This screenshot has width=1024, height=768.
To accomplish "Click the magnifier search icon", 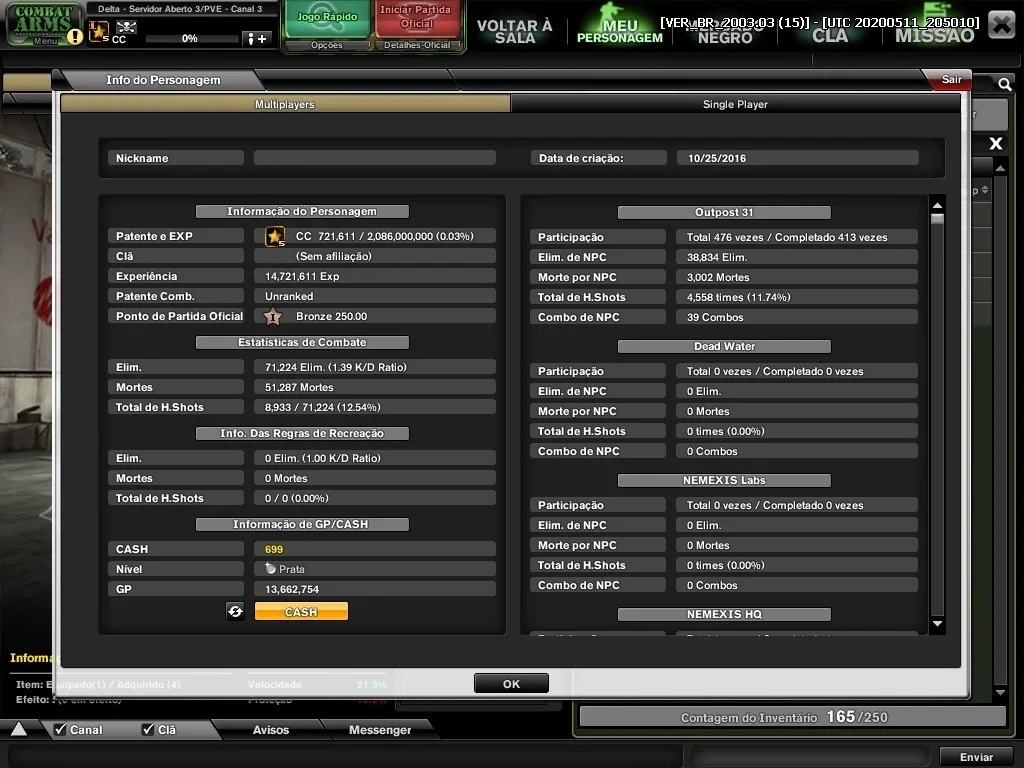I will click(1004, 84).
